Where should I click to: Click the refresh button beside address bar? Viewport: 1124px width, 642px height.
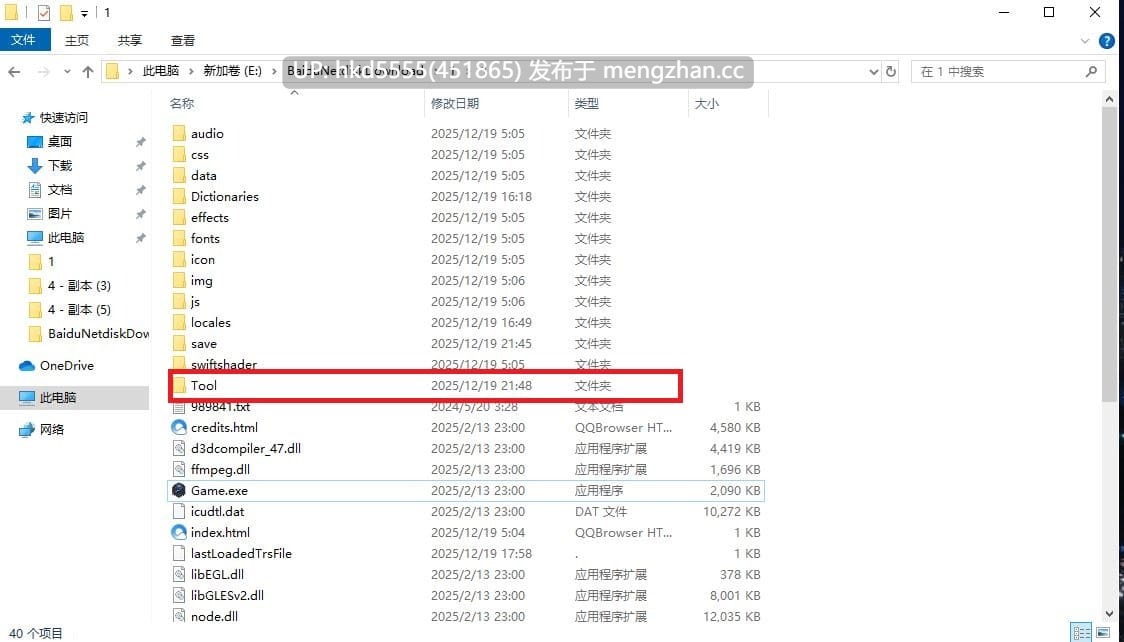(x=891, y=72)
